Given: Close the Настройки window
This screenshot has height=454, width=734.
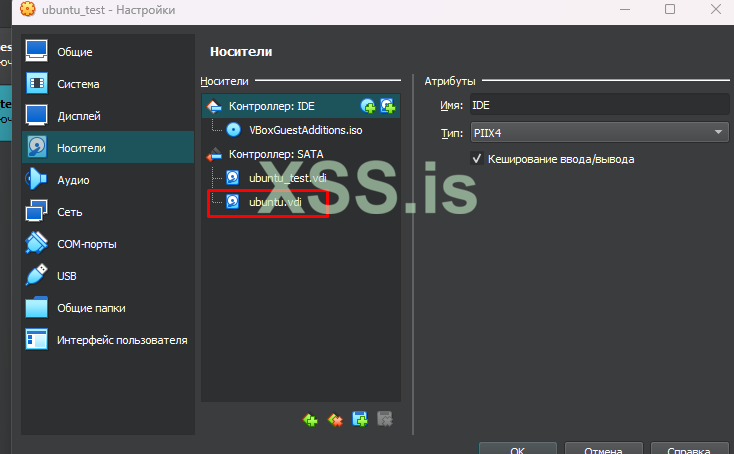Looking at the screenshot, I should point(716,9).
